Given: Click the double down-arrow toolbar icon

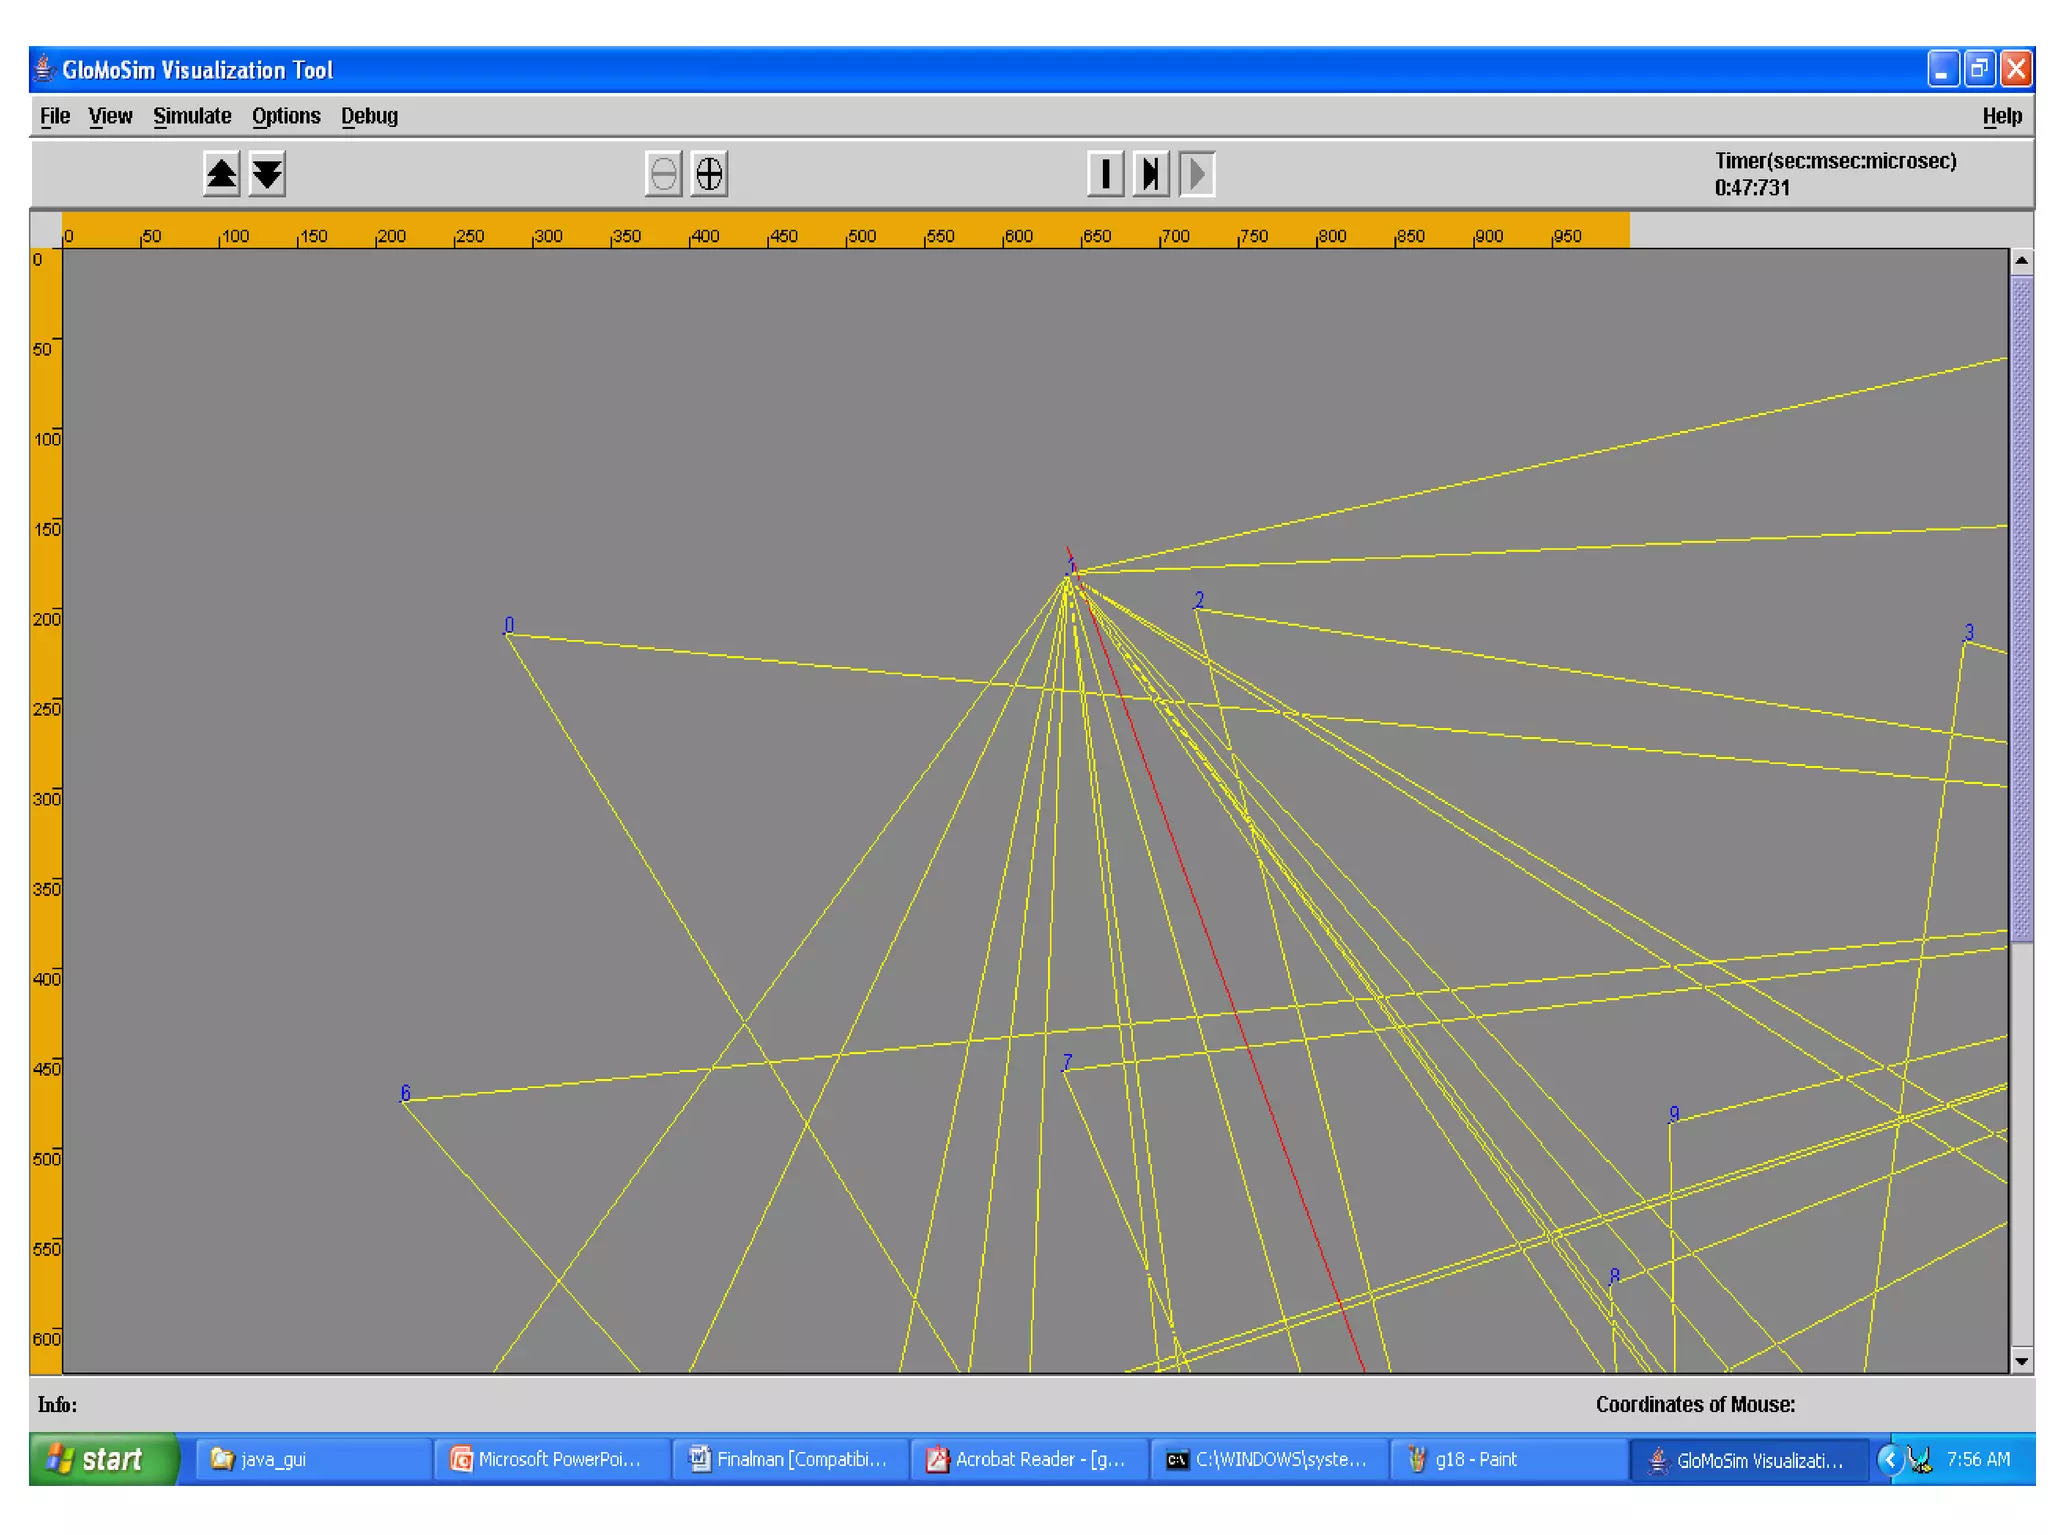Looking at the screenshot, I should (x=267, y=174).
